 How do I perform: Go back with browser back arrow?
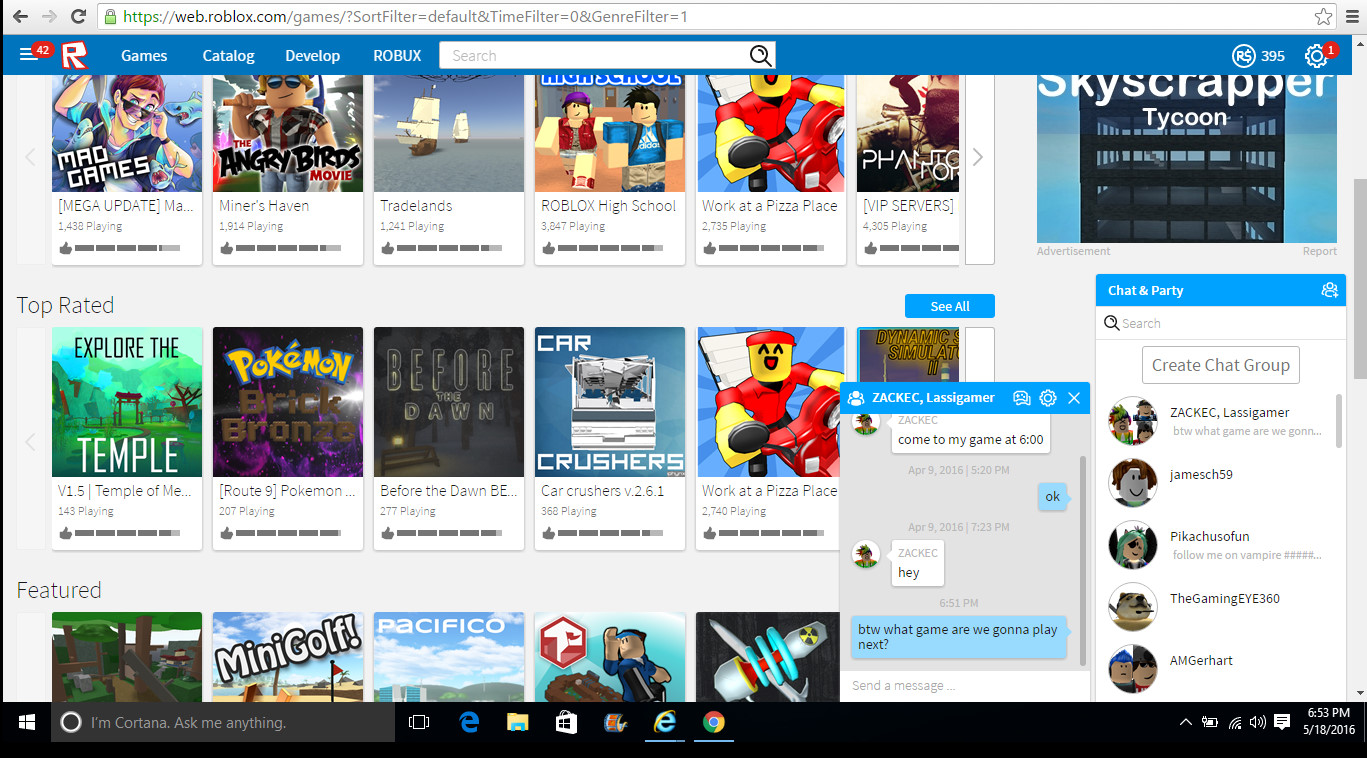[x=20, y=17]
